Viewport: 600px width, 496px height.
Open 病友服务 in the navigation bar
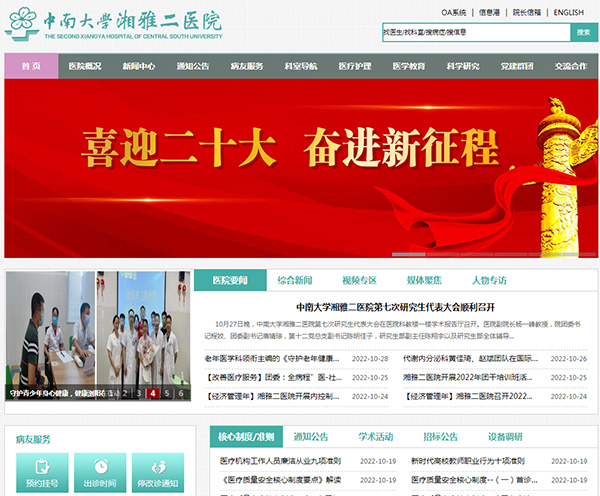[x=247, y=66]
